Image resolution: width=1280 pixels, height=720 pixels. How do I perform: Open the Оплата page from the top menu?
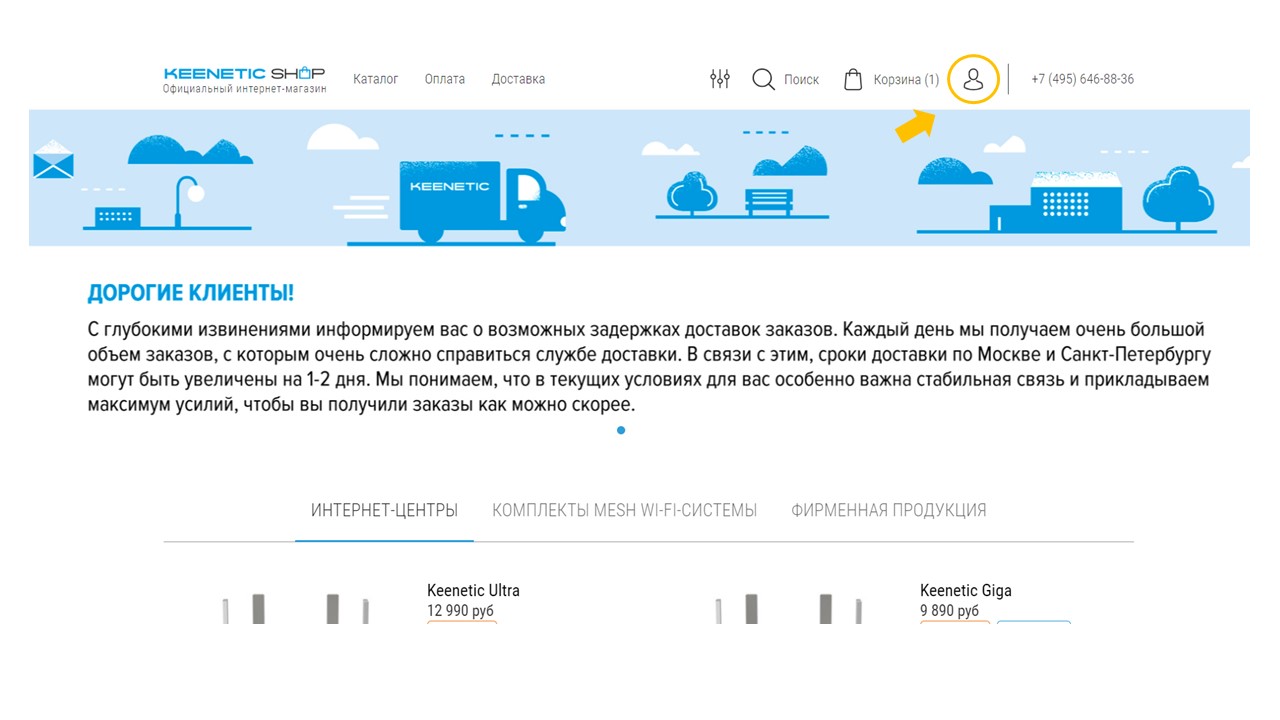coord(444,78)
